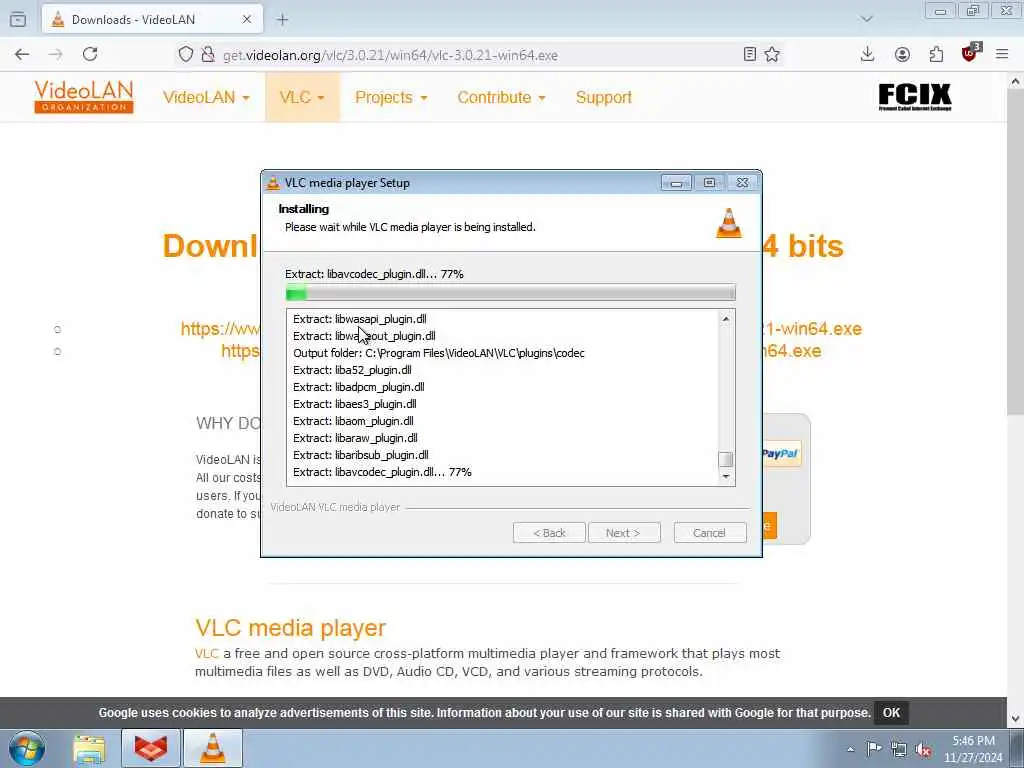Click the Cancel button in VLC Setup

point(710,533)
